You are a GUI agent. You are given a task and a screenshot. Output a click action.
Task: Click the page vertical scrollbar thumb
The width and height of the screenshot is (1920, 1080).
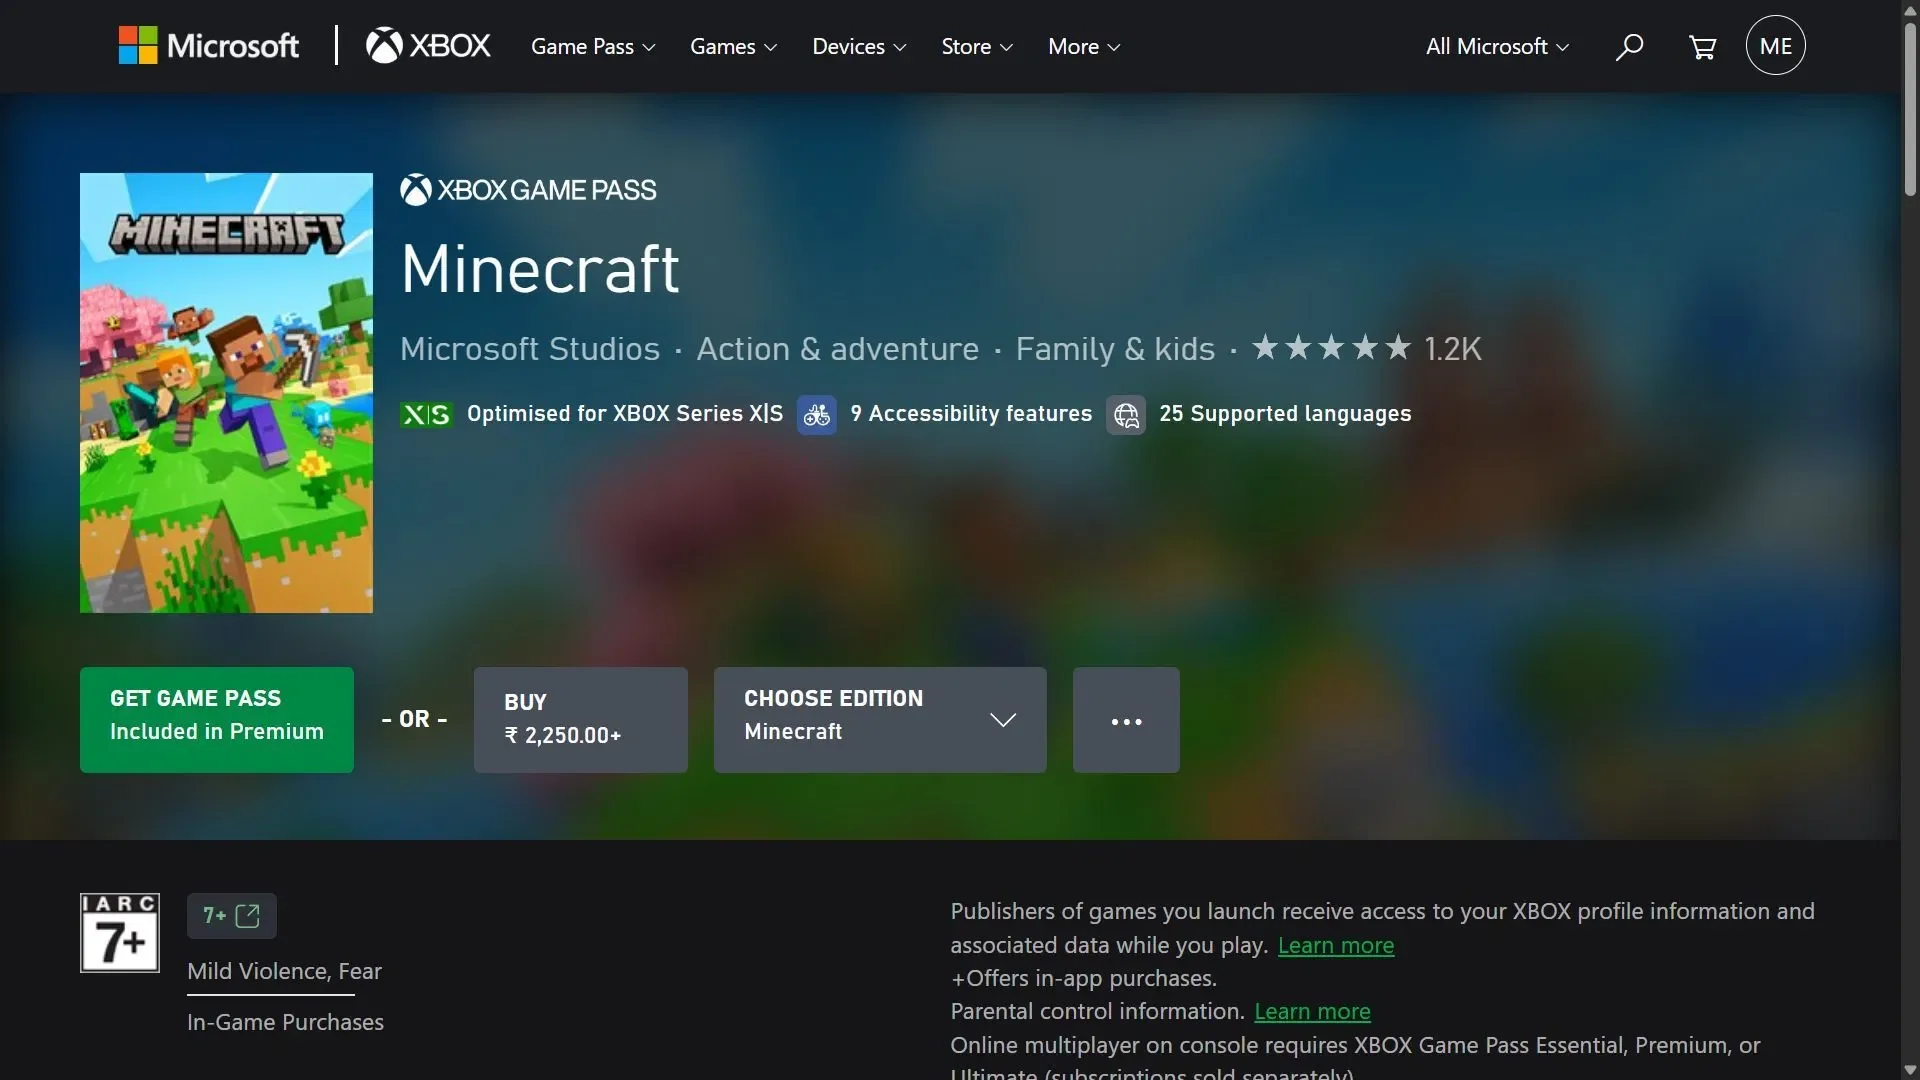click(1910, 108)
